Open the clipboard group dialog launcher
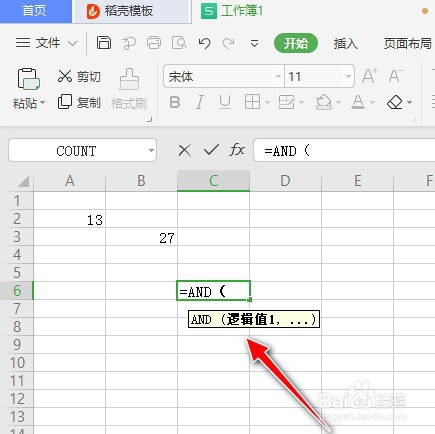Viewport: 435px width, 434px height. tap(150, 119)
